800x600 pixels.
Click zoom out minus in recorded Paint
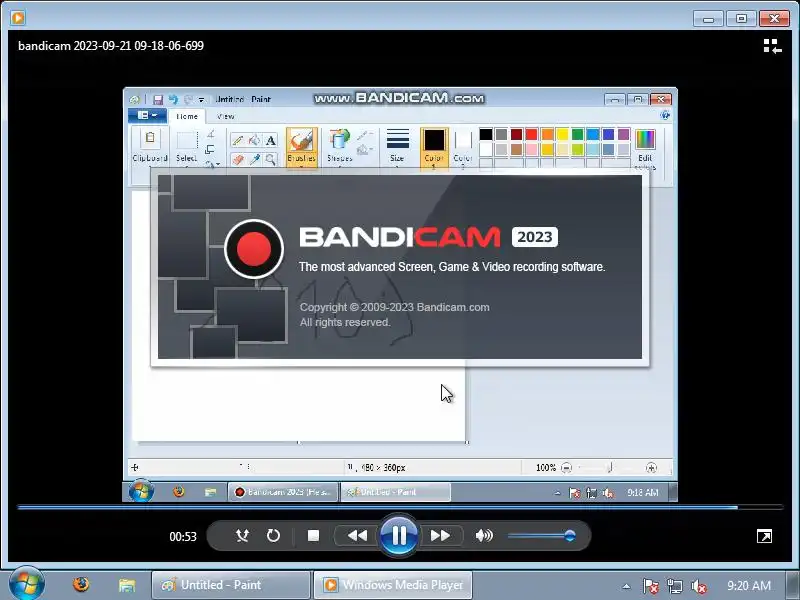(x=566, y=467)
